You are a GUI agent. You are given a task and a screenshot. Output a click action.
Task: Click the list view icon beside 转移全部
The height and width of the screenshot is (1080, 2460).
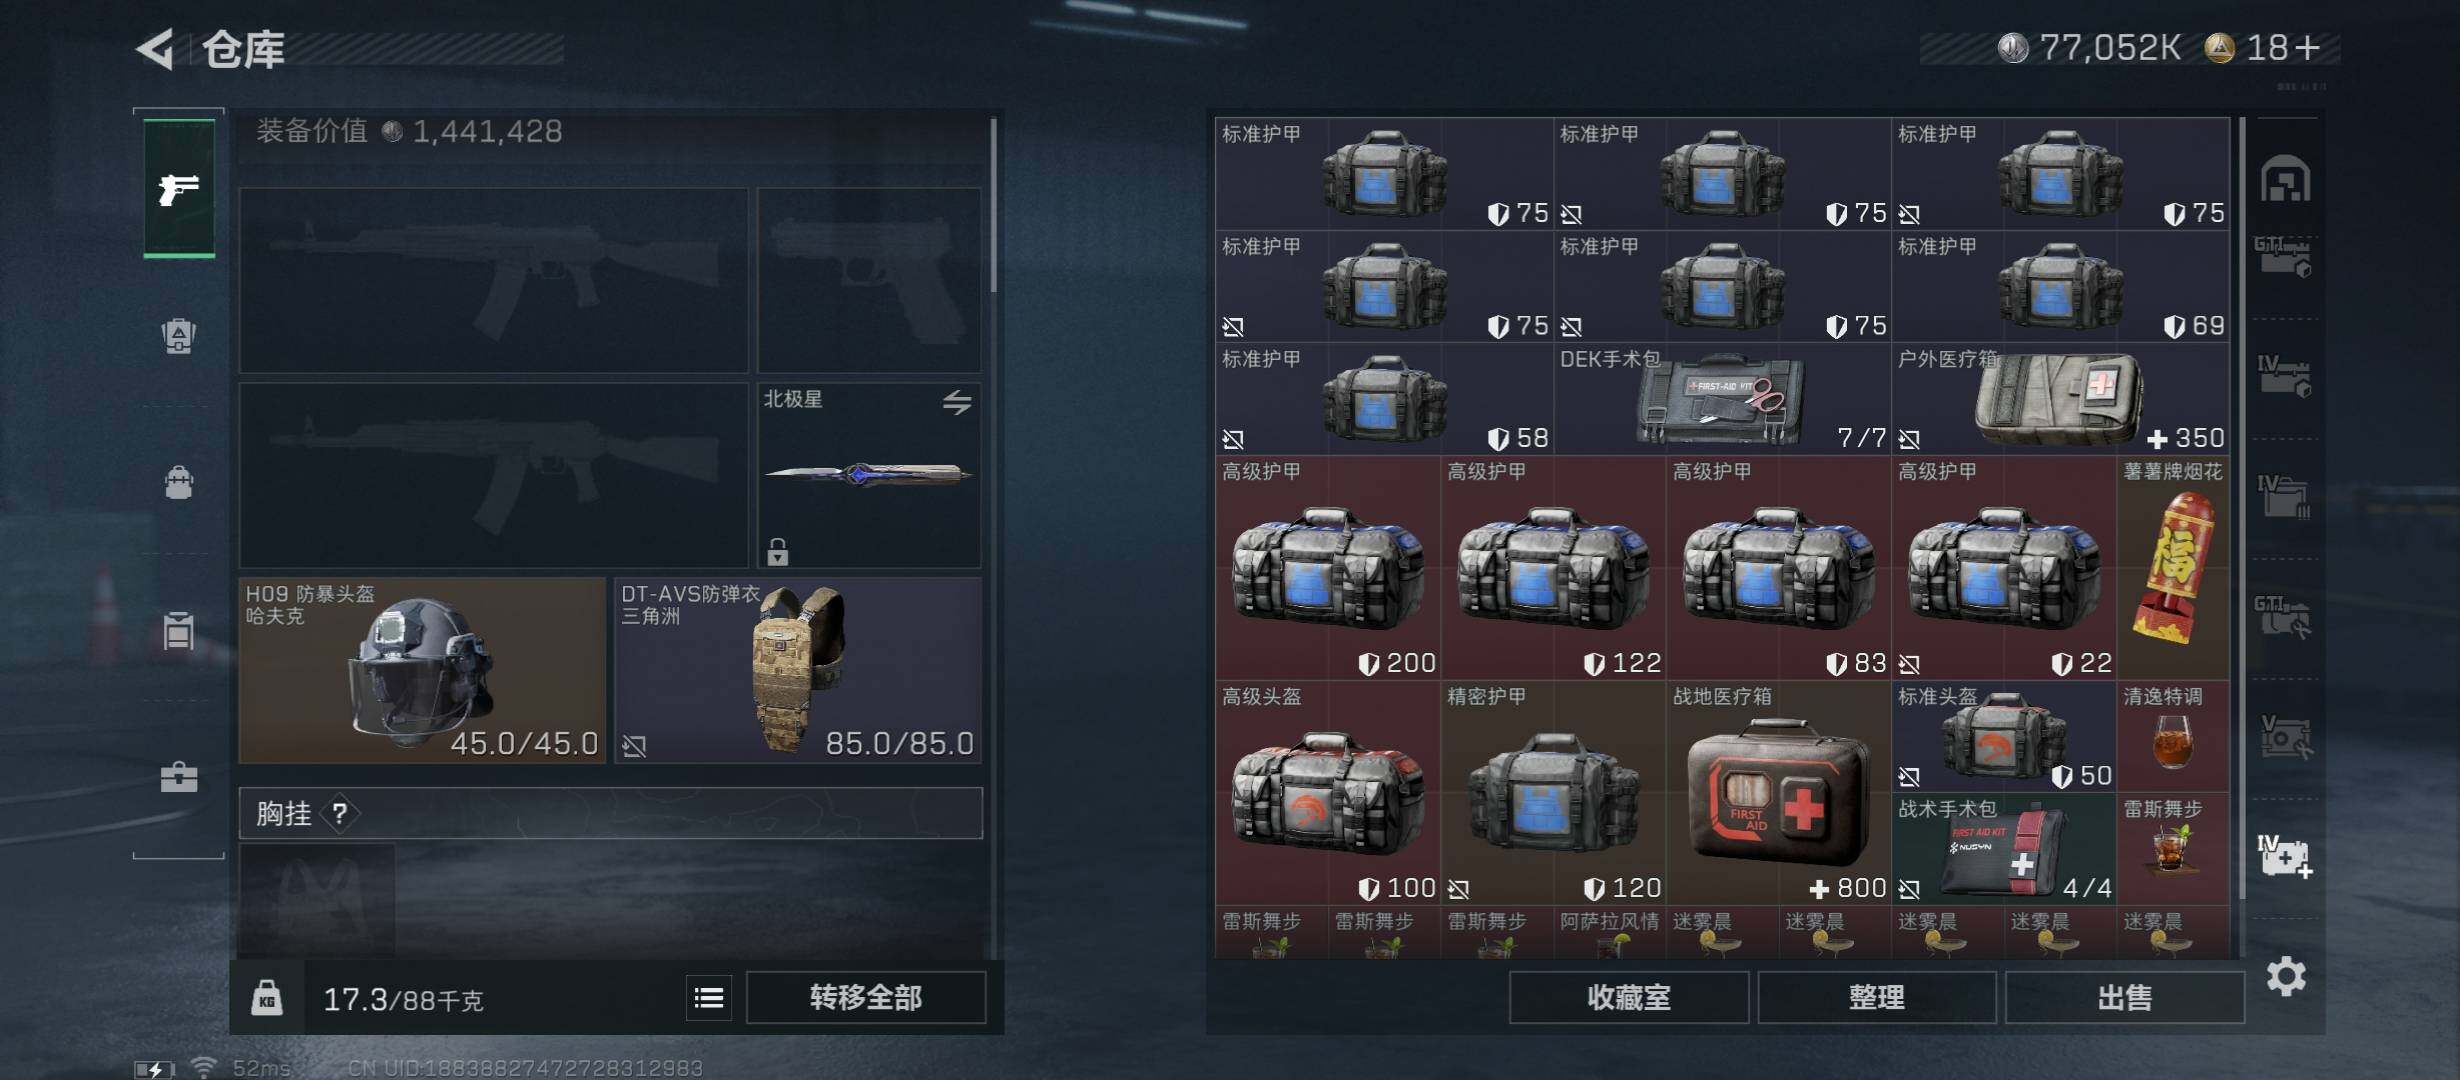(x=709, y=997)
